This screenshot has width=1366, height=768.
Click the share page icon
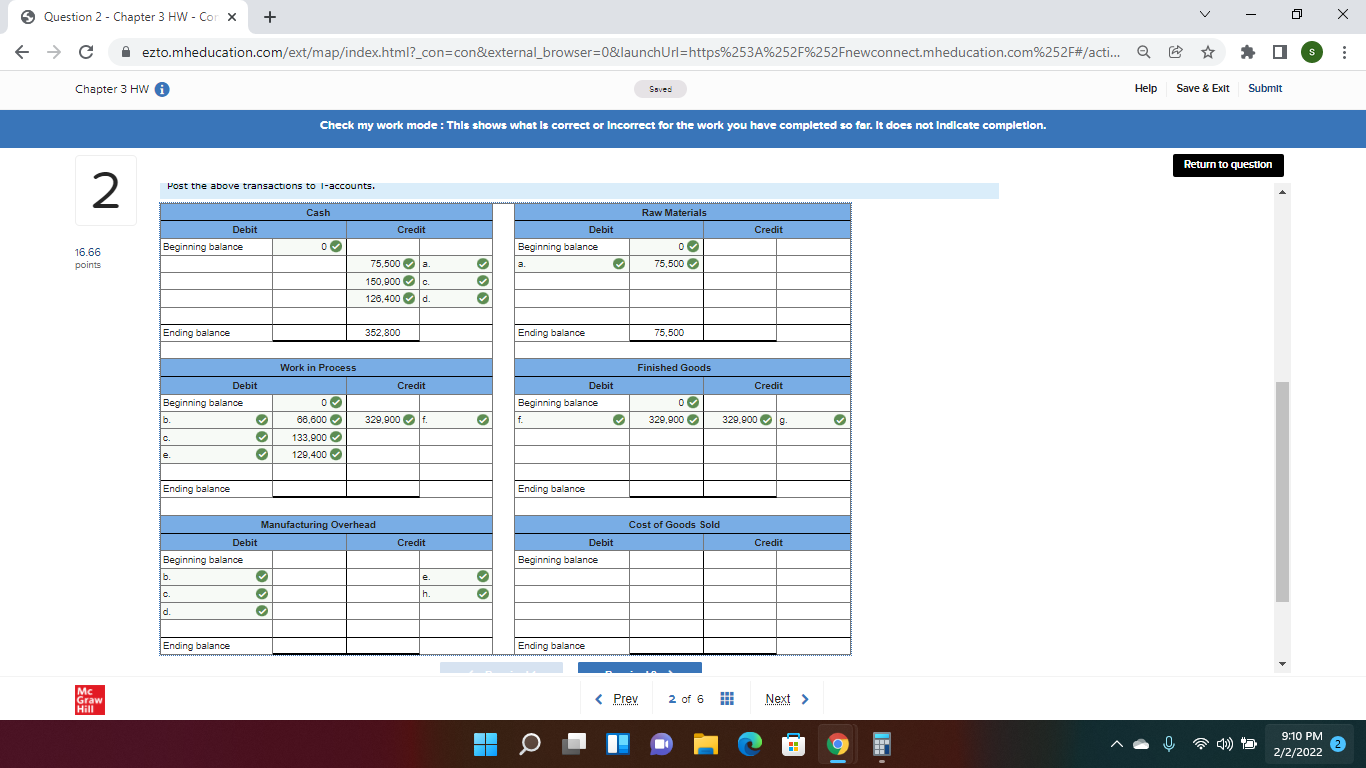click(x=1175, y=51)
